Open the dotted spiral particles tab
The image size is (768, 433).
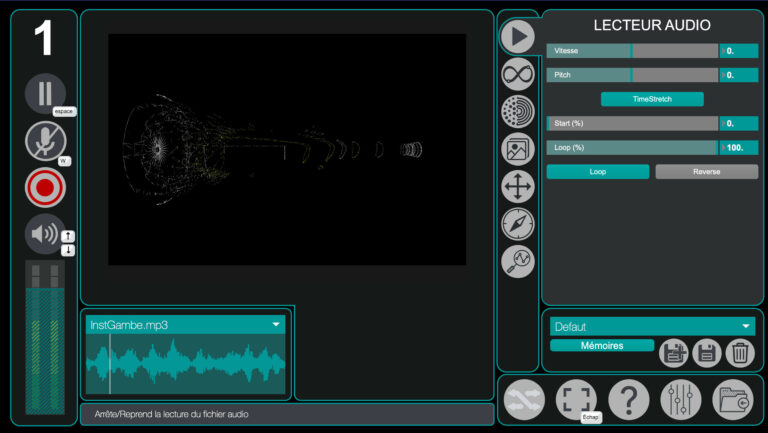(517, 111)
